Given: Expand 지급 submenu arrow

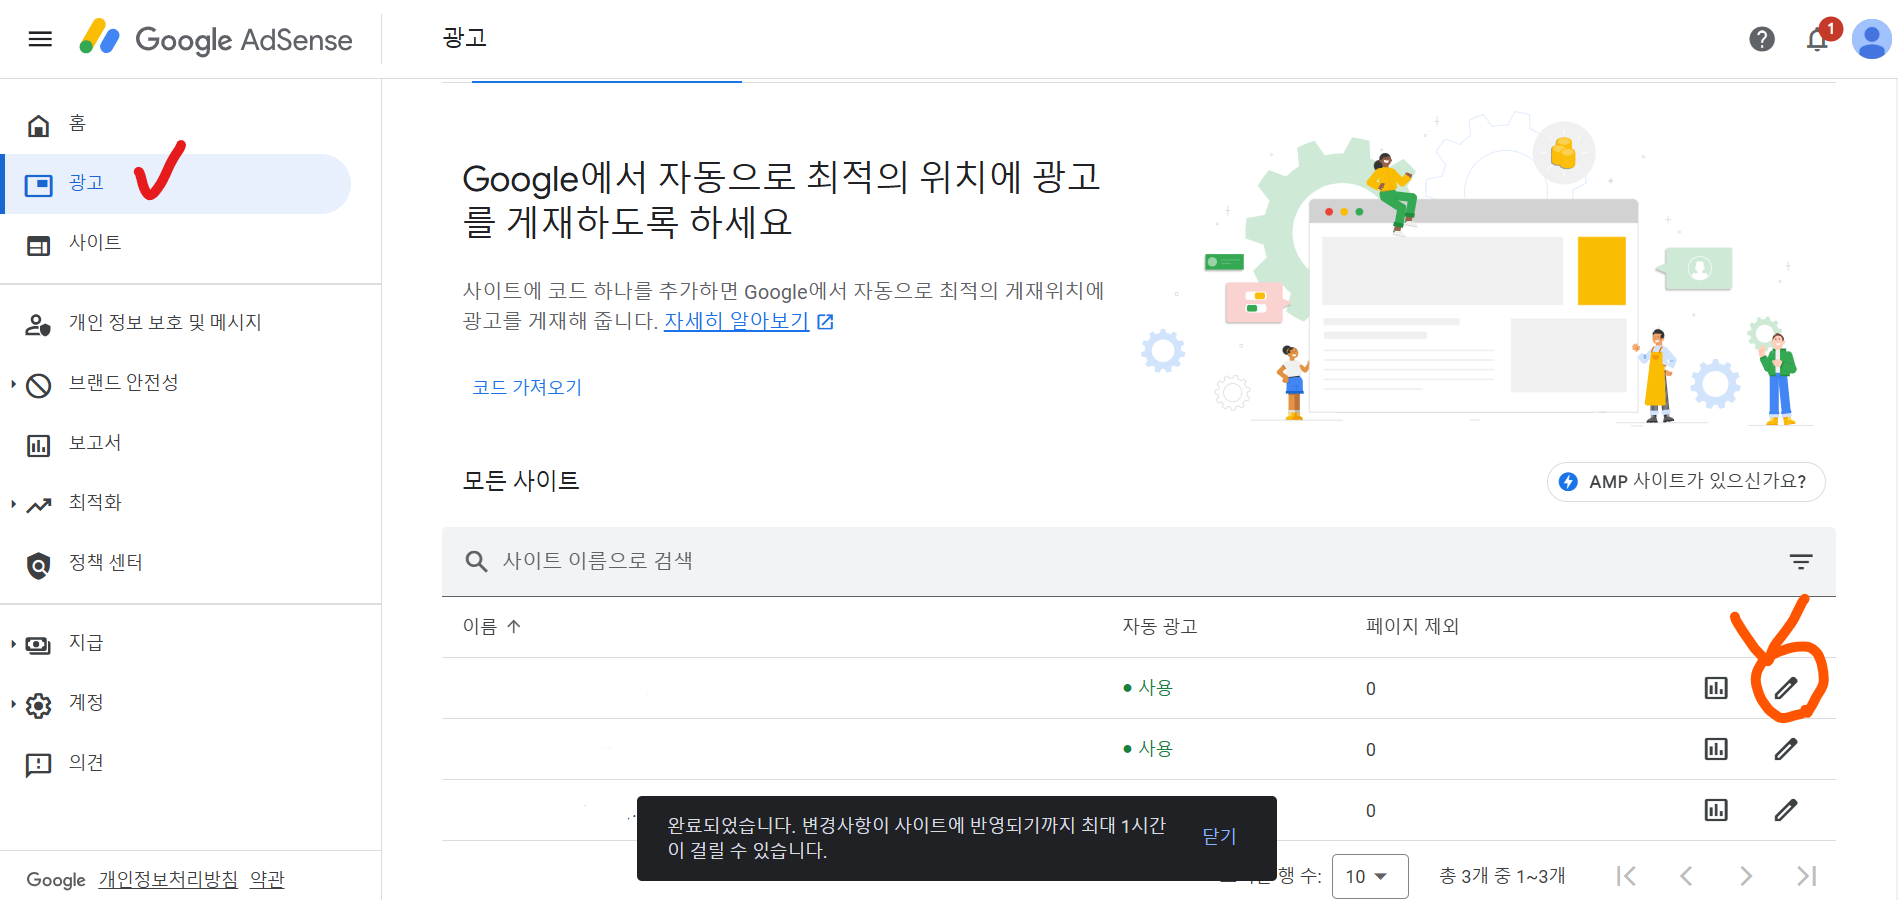Looking at the screenshot, I should 13,644.
